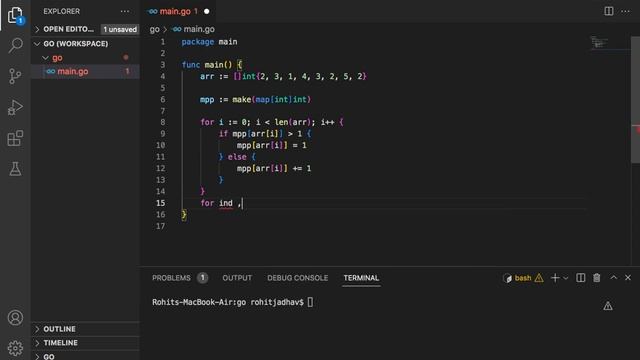Click the bash terminal warning icon
Viewport: 640px width, 360px height.
pos(539,278)
